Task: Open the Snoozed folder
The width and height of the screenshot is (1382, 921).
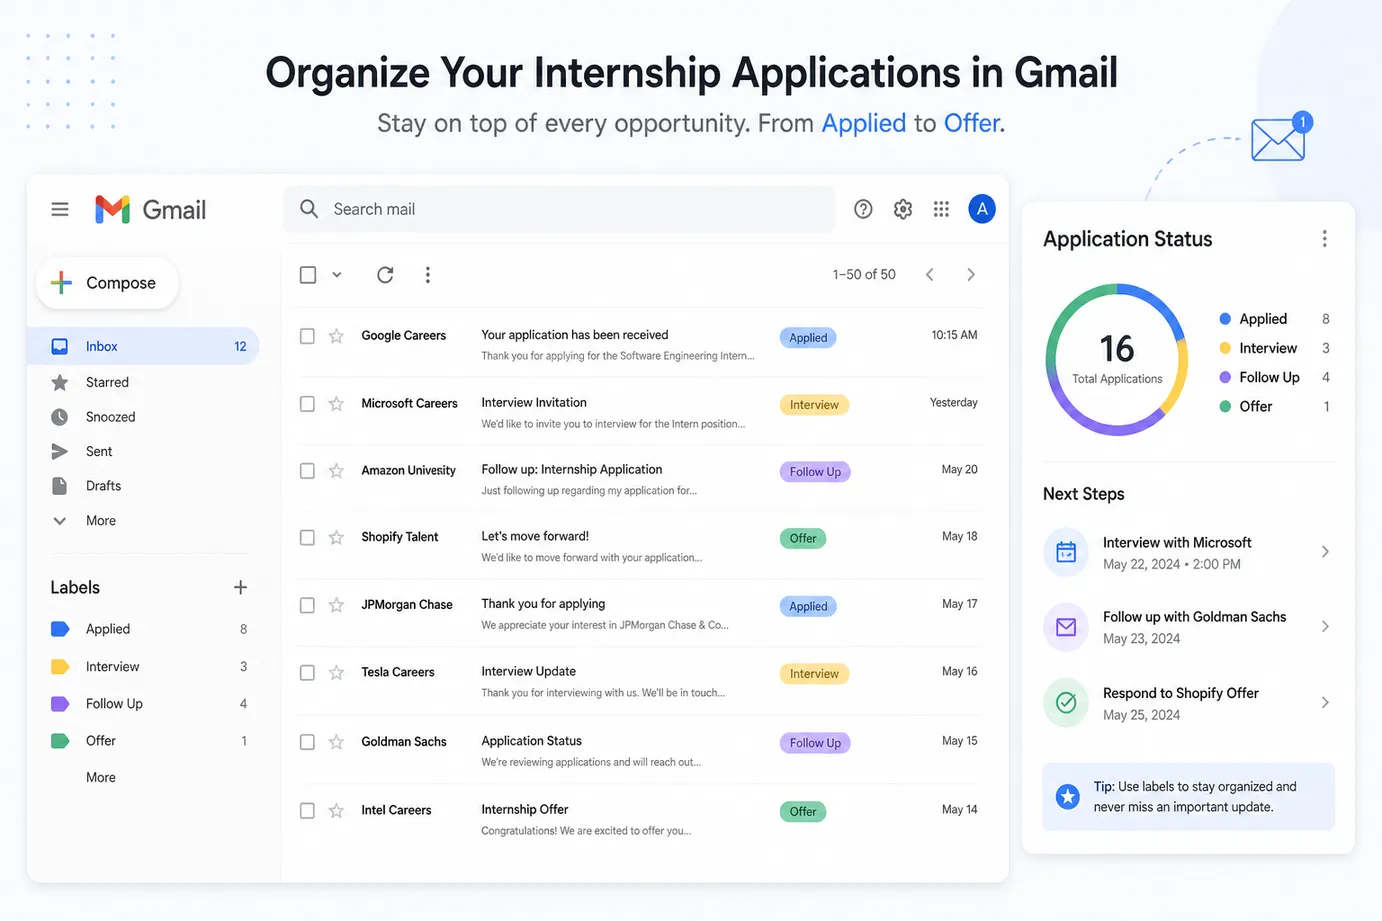Action: pos(110,417)
